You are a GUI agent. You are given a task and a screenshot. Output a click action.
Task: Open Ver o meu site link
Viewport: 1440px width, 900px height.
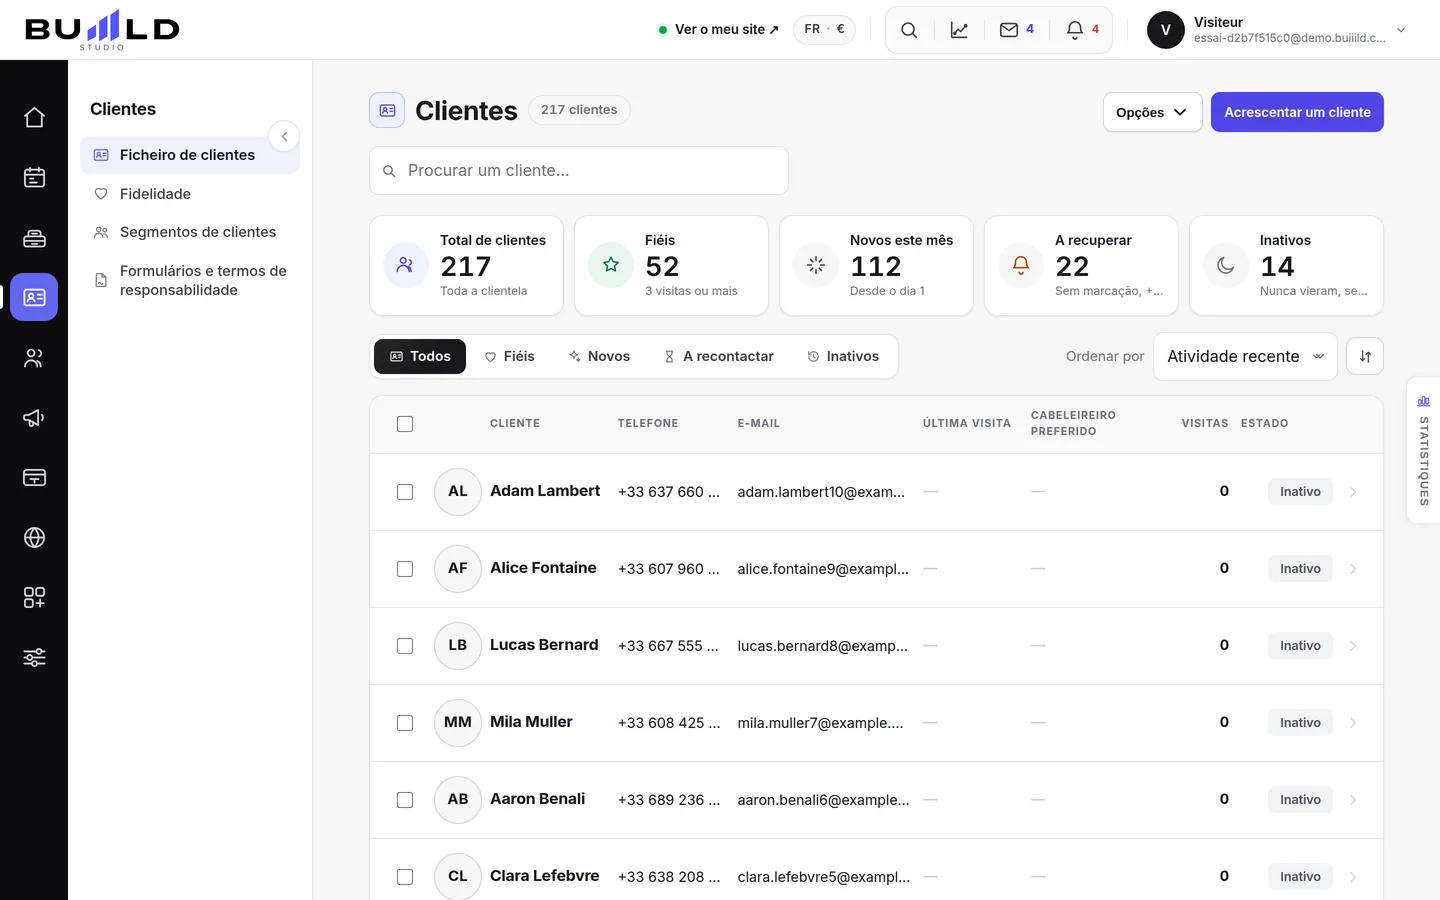[x=719, y=30]
